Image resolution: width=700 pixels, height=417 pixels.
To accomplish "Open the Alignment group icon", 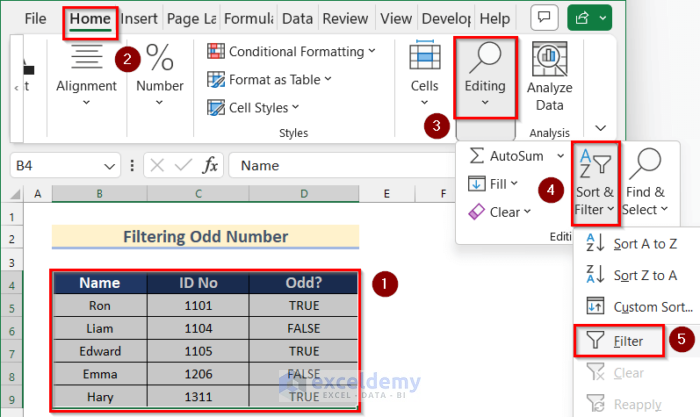I will point(87,57).
